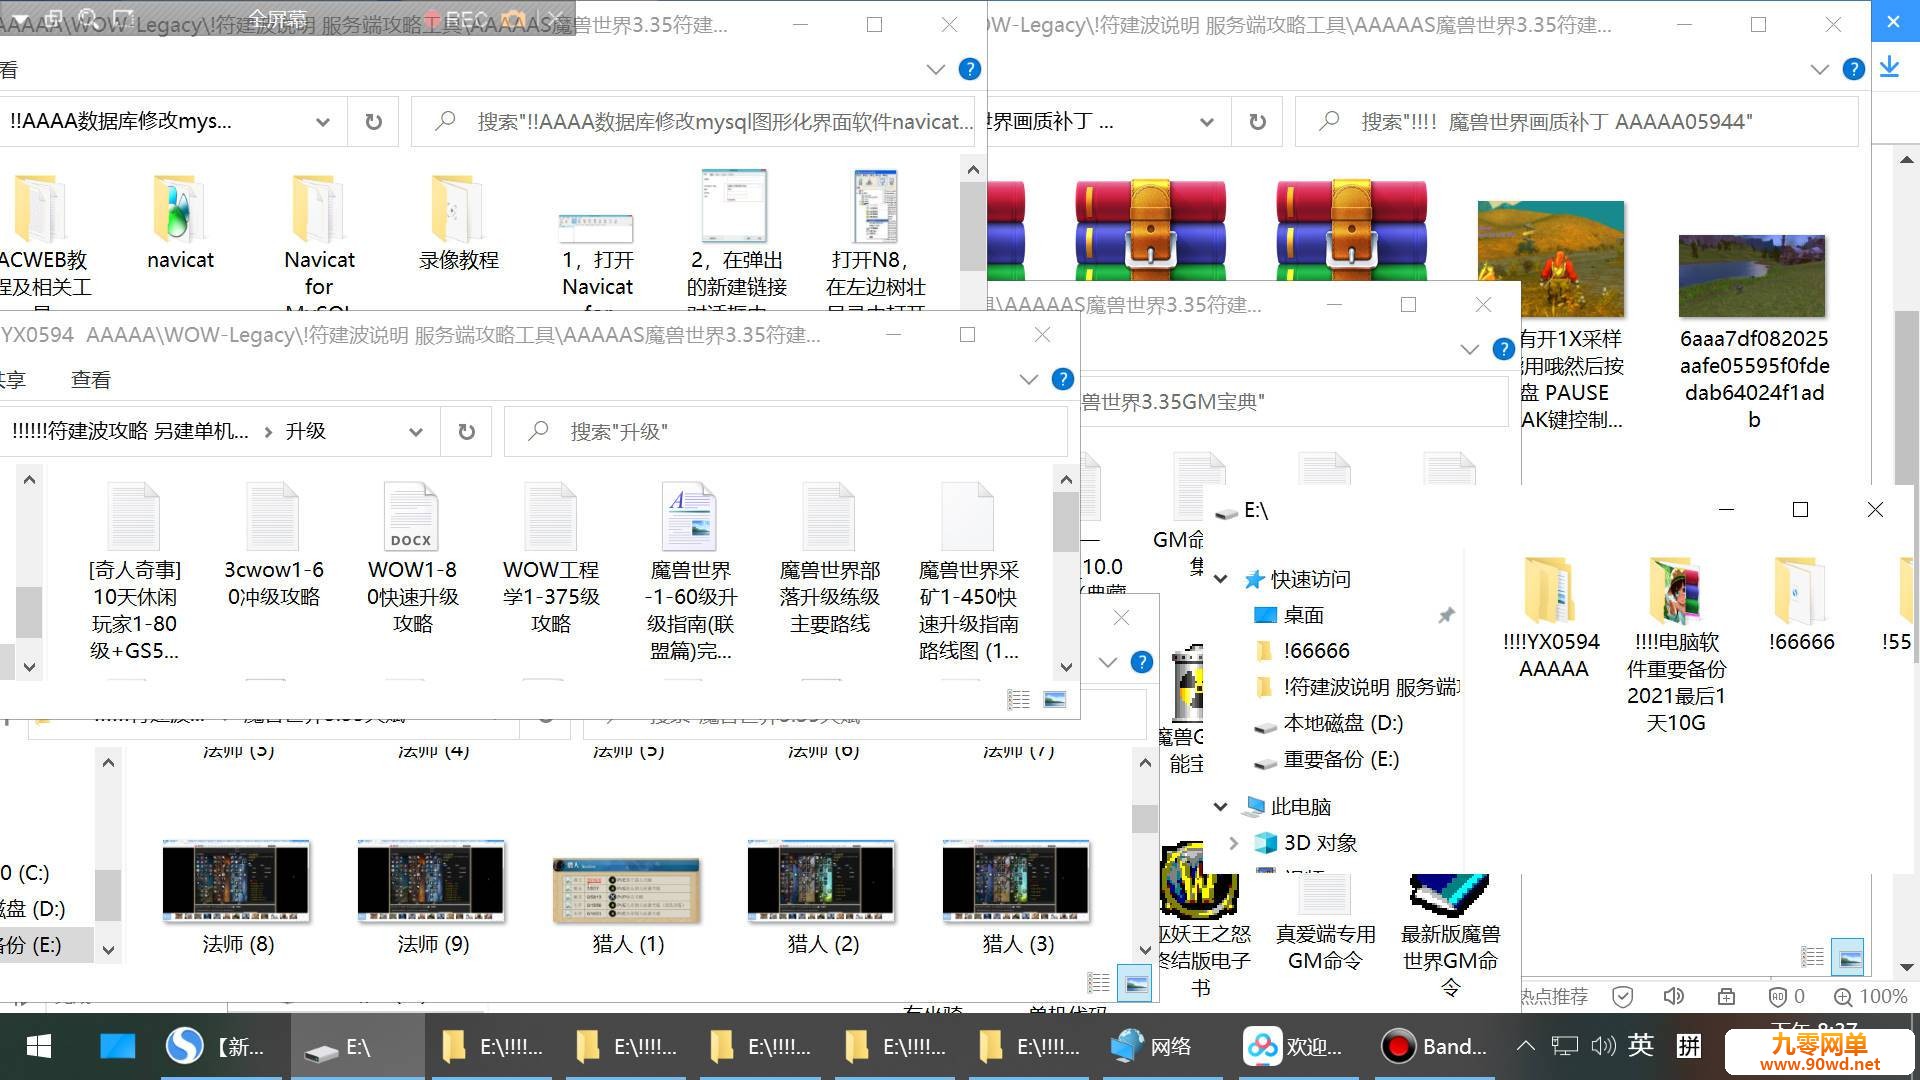
Task: Open the navicat folder icon
Action: (179, 209)
